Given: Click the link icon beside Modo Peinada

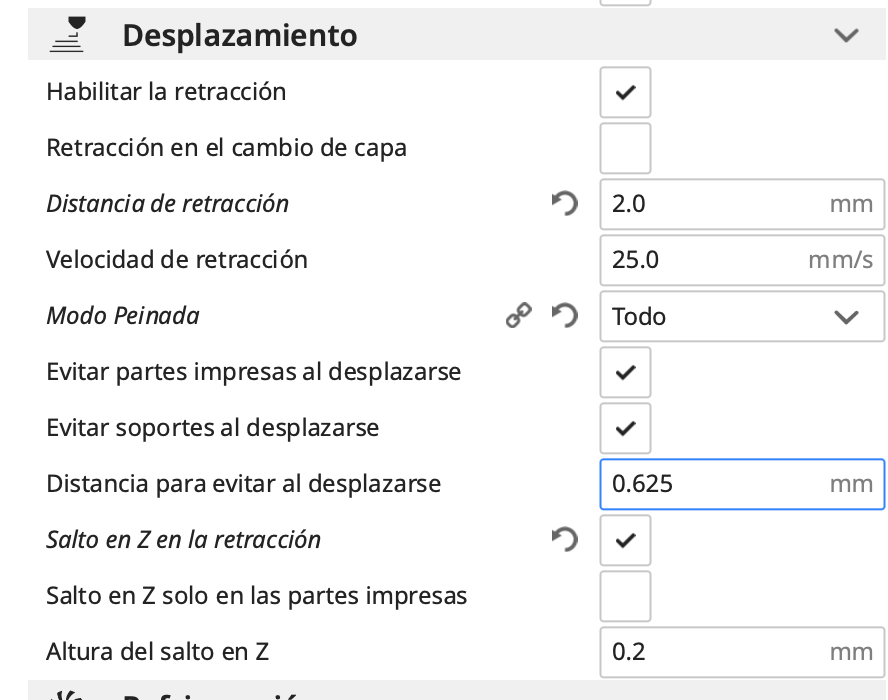Looking at the screenshot, I should point(518,316).
